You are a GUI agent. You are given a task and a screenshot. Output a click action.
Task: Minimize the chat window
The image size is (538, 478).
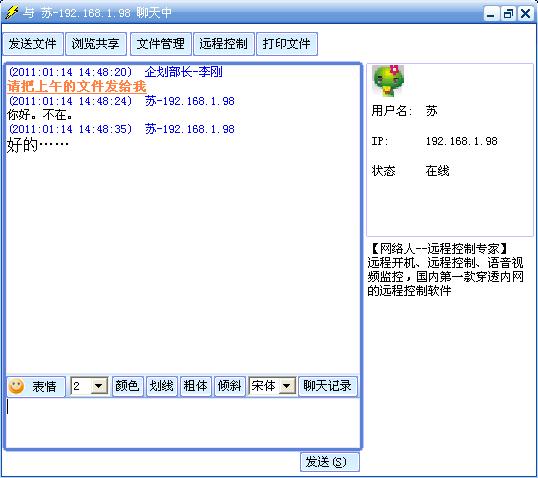(491, 14)
